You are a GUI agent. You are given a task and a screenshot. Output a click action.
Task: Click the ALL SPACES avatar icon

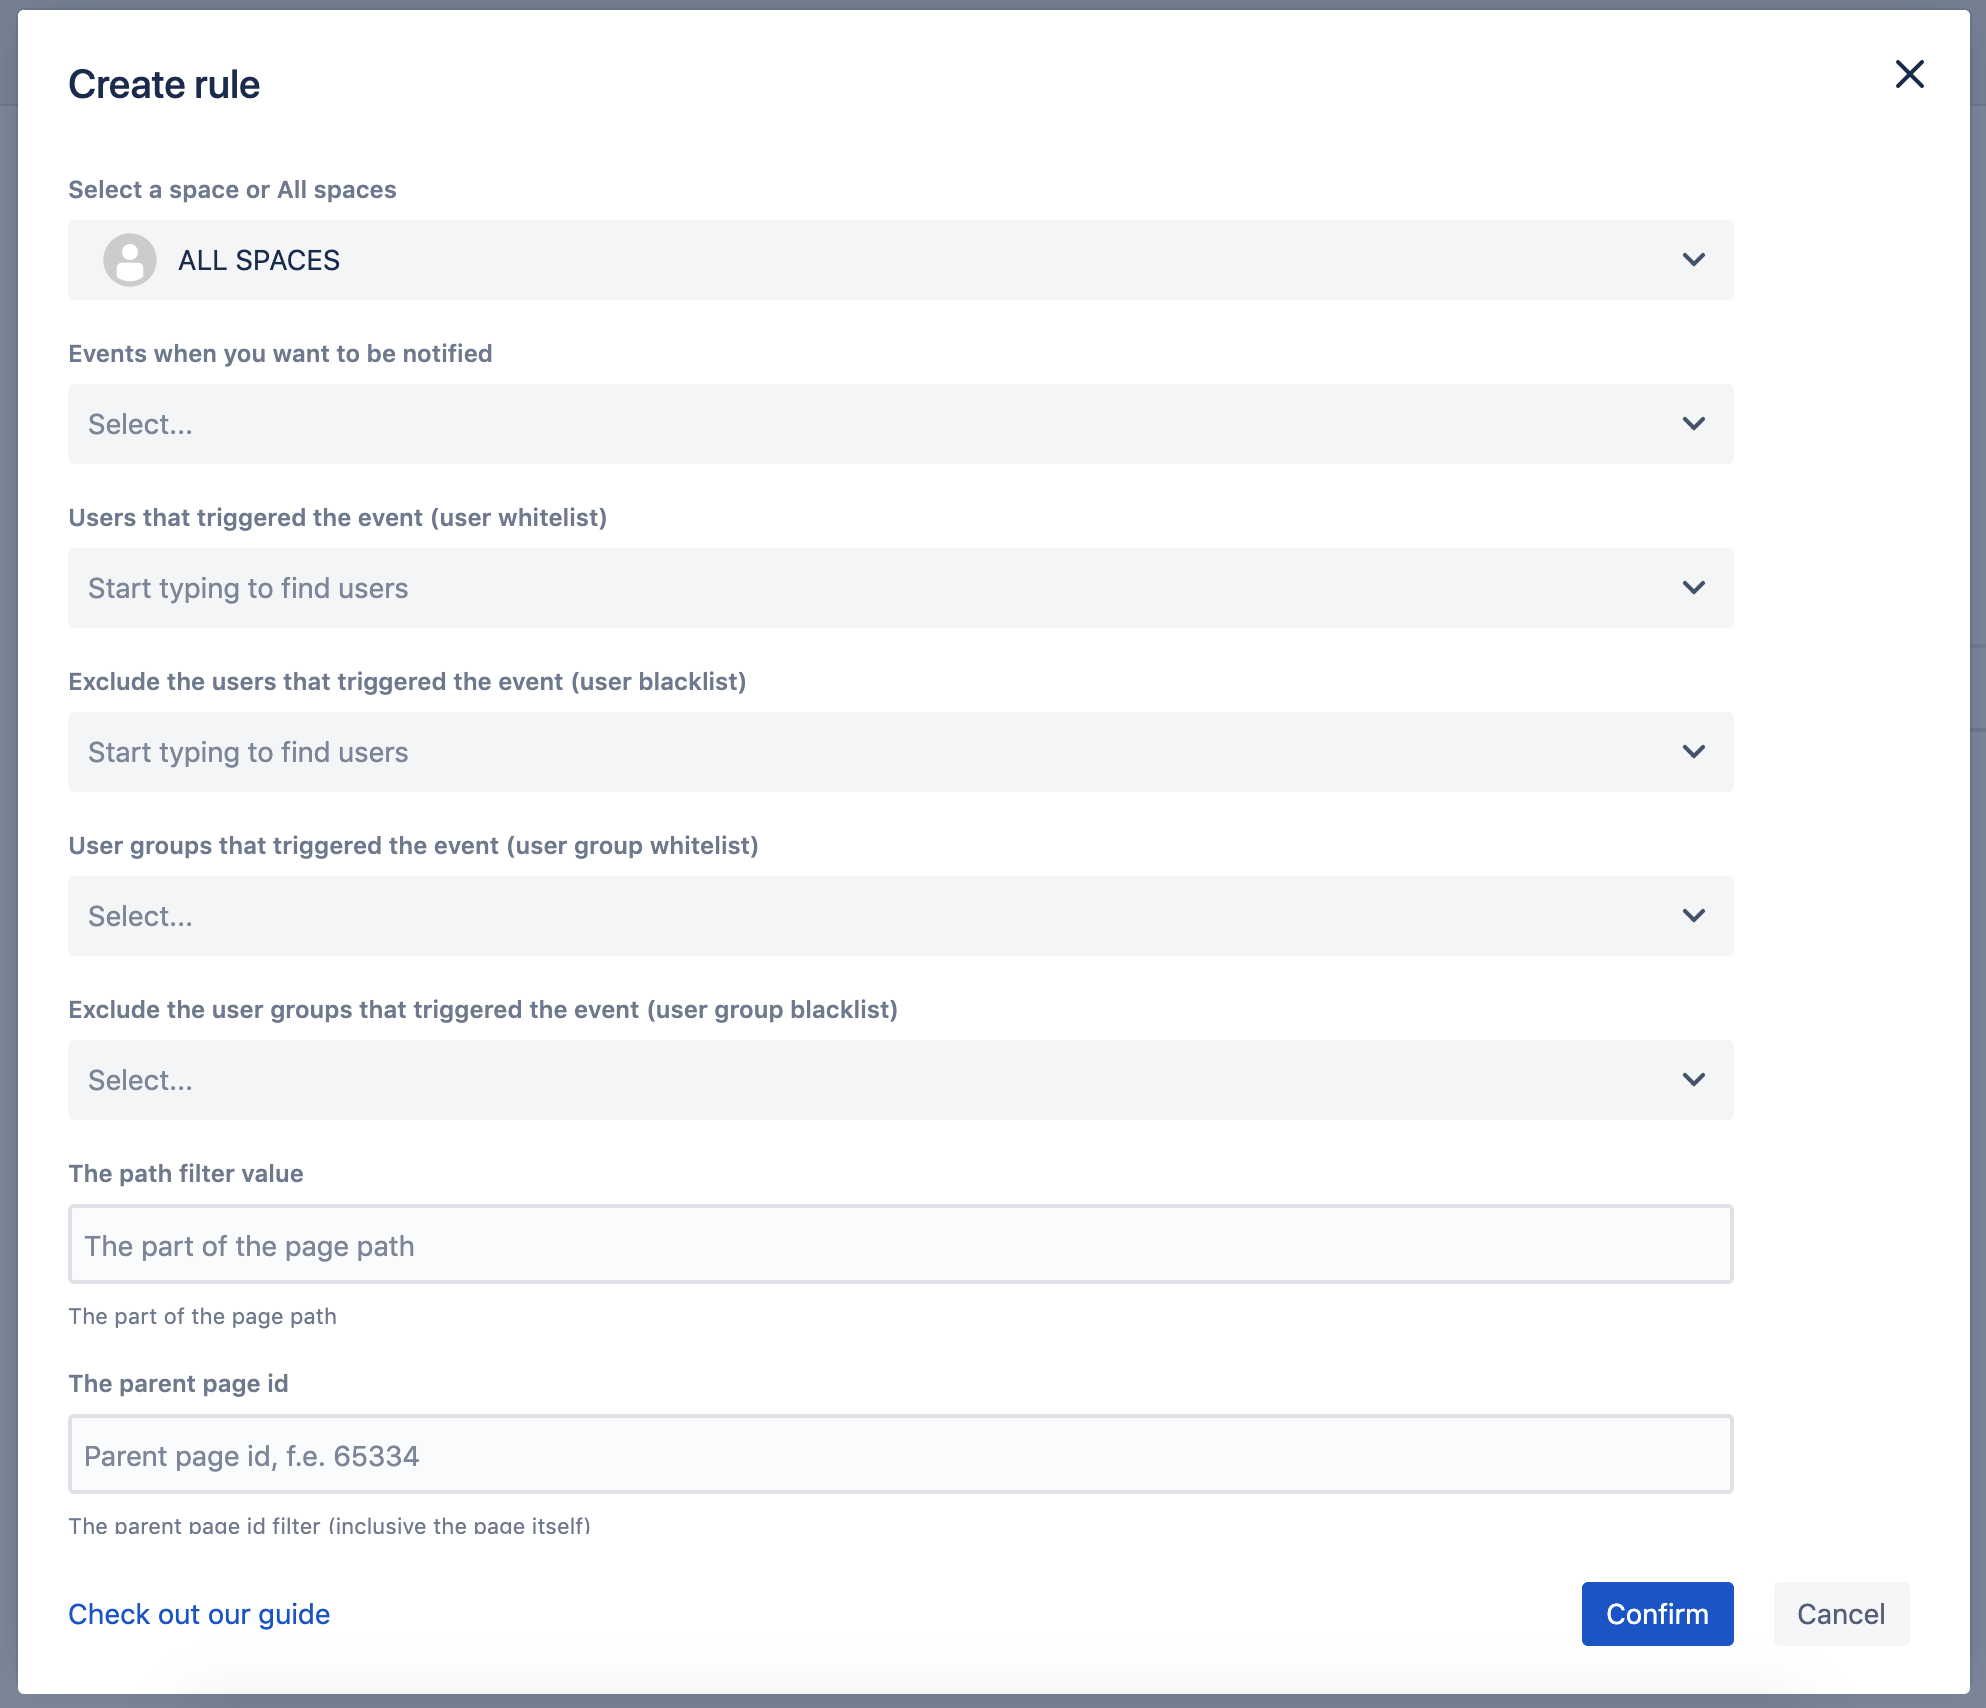click(130, 260)
